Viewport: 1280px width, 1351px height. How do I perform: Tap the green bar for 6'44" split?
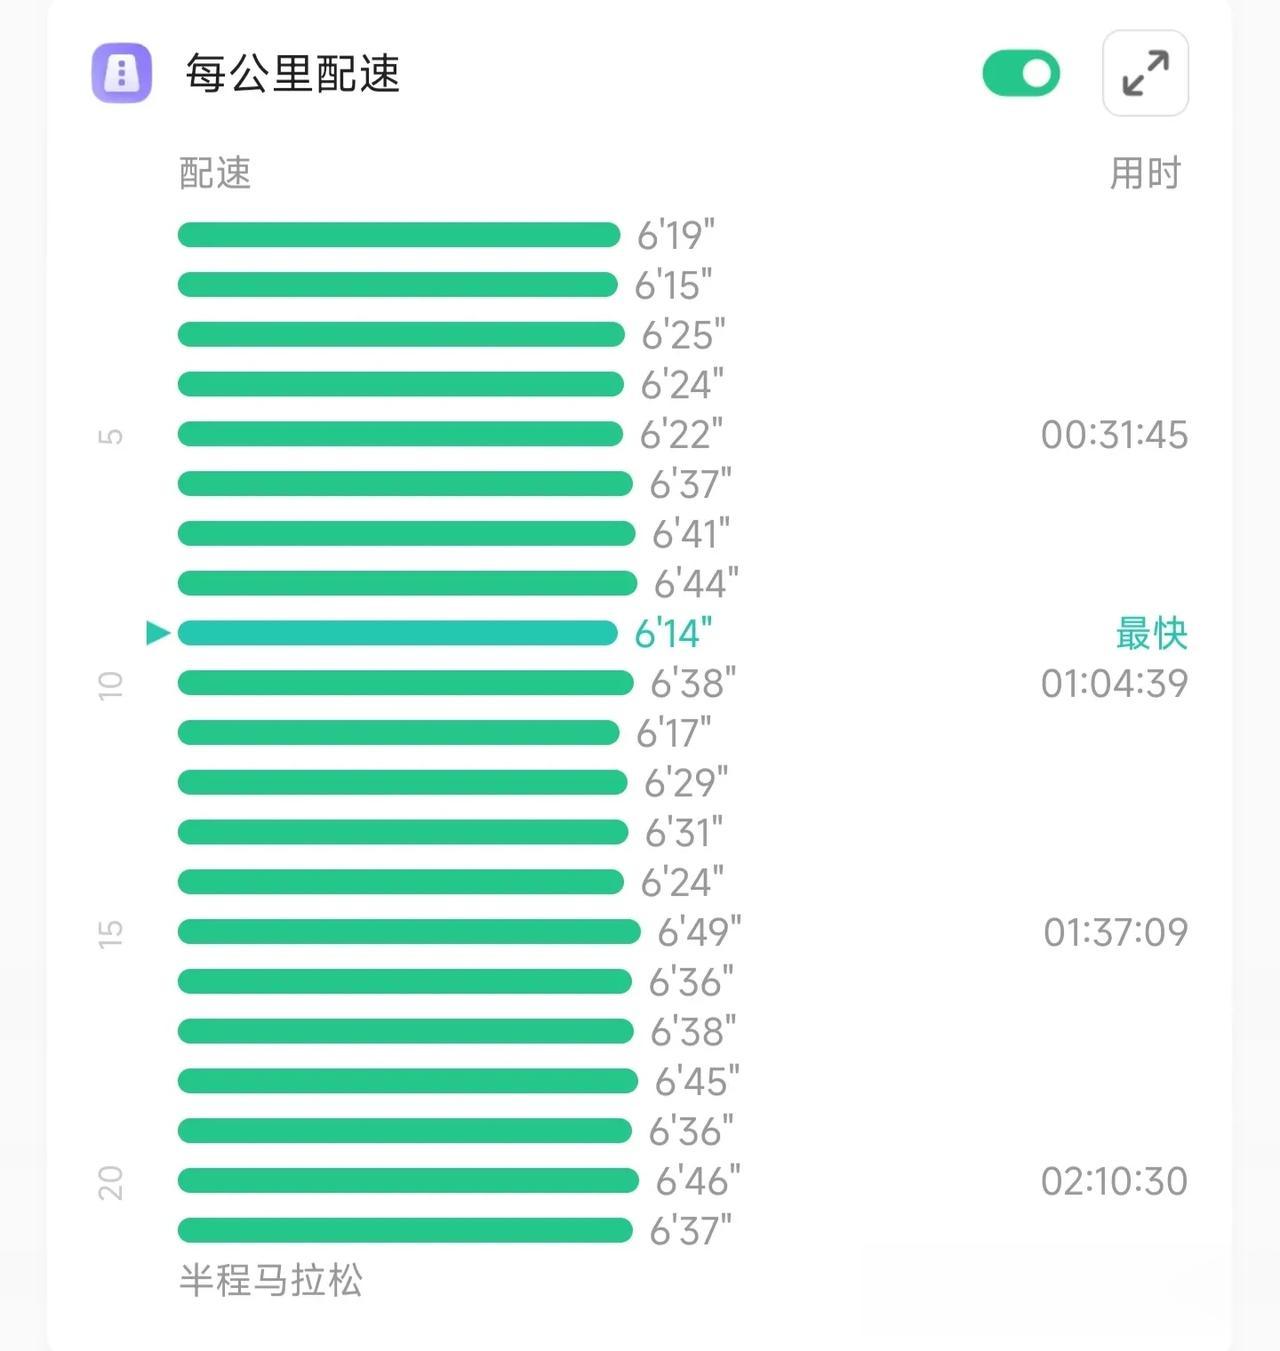(x=408, y=583)
